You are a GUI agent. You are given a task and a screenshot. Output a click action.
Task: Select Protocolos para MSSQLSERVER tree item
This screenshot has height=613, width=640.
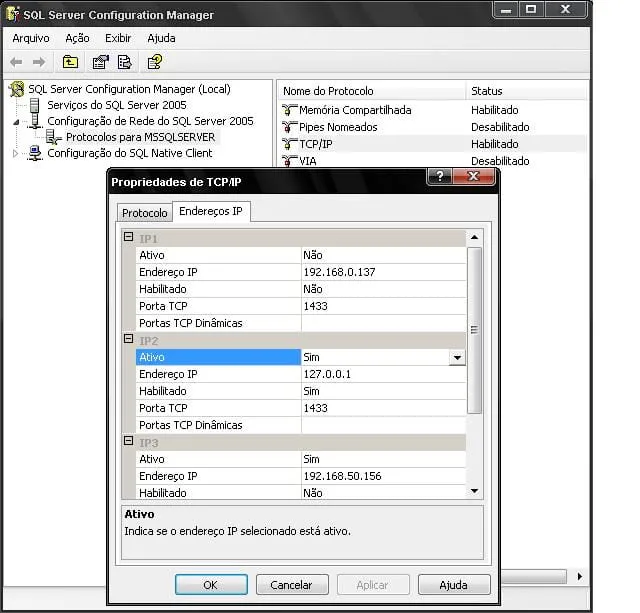click(140, 137)
